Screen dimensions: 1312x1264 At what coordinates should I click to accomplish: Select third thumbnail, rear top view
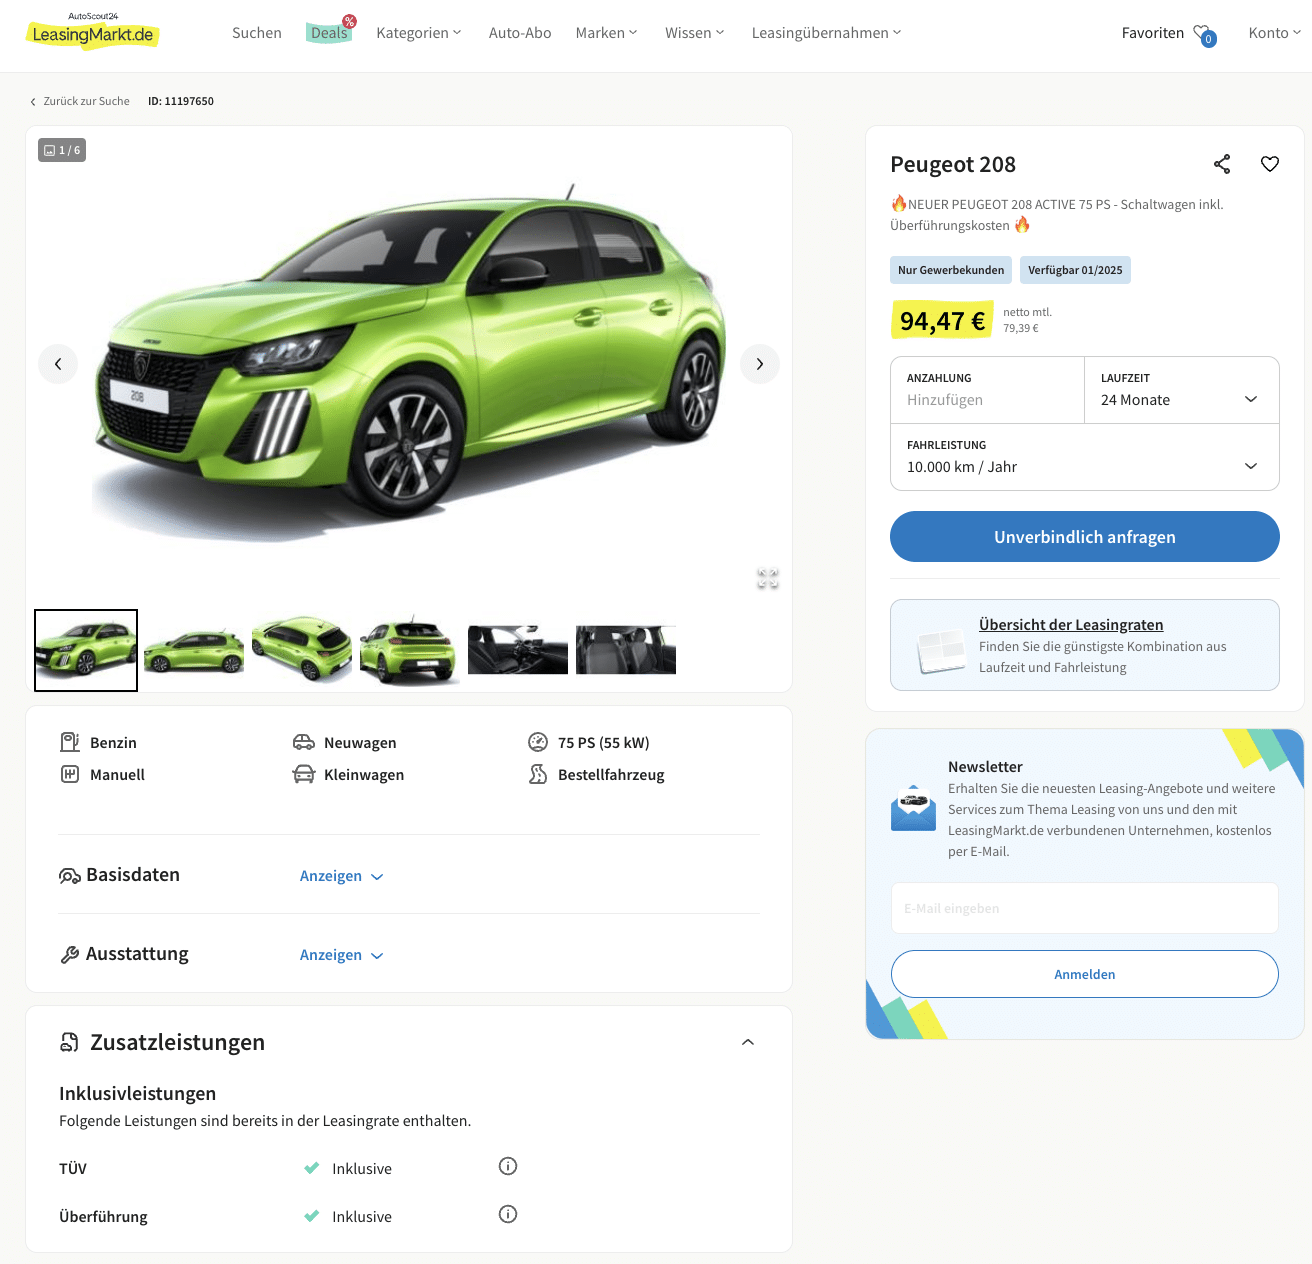[x=302, y=650]
